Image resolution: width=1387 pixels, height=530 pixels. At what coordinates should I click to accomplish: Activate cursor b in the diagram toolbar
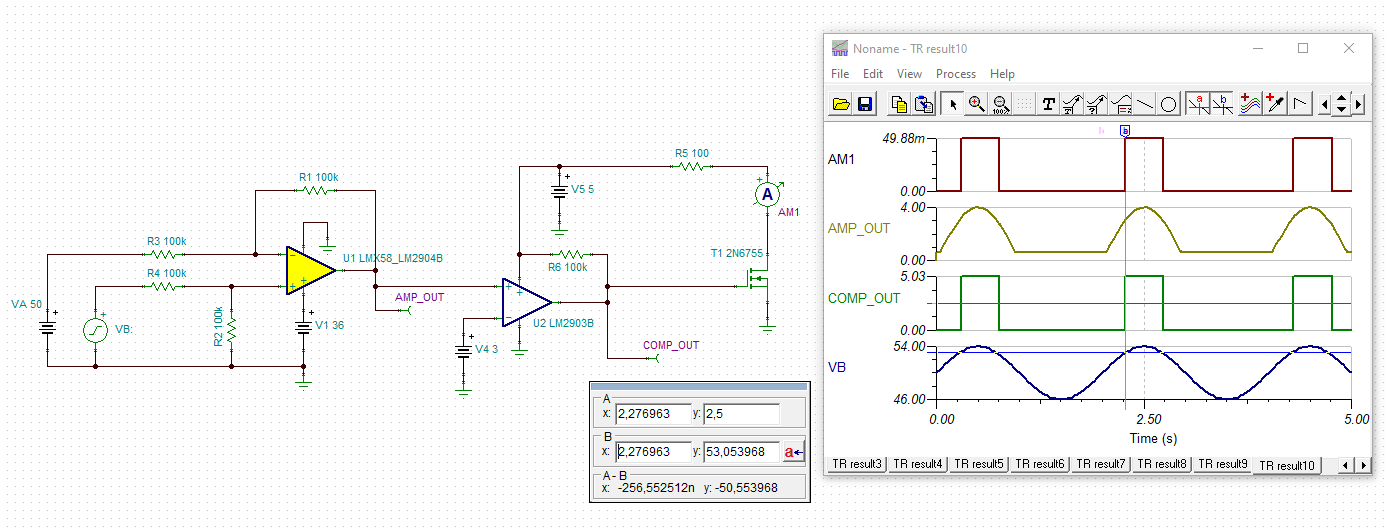tap(1221, 103)
